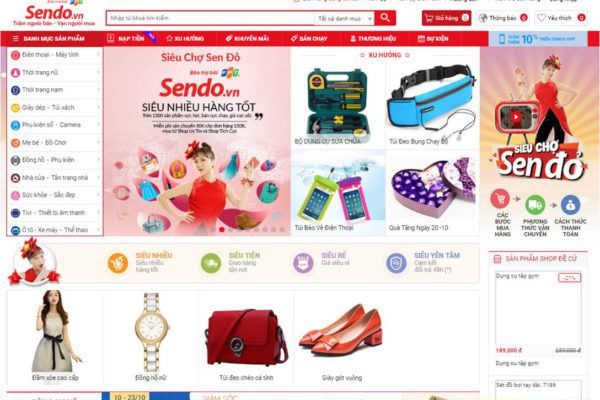
Task: Select the active red carousel dot
Action: click(x=222, y=230)
